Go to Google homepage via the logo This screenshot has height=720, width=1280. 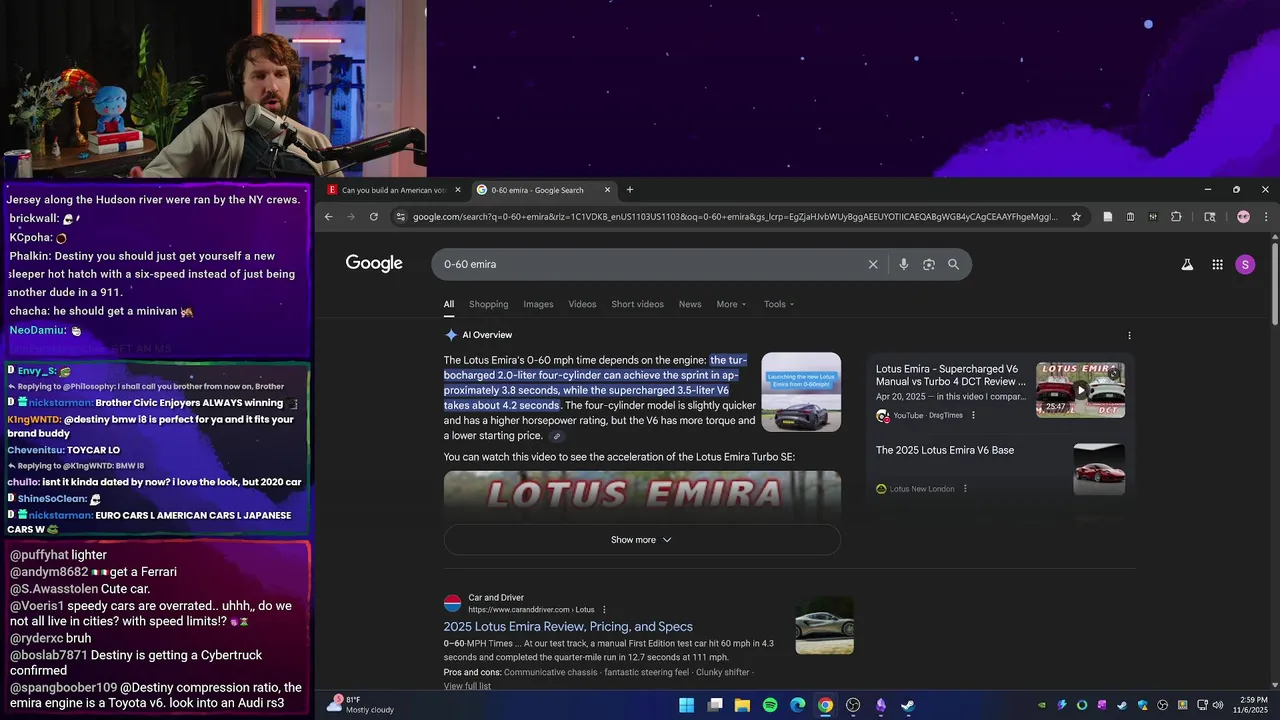point(374,263)
